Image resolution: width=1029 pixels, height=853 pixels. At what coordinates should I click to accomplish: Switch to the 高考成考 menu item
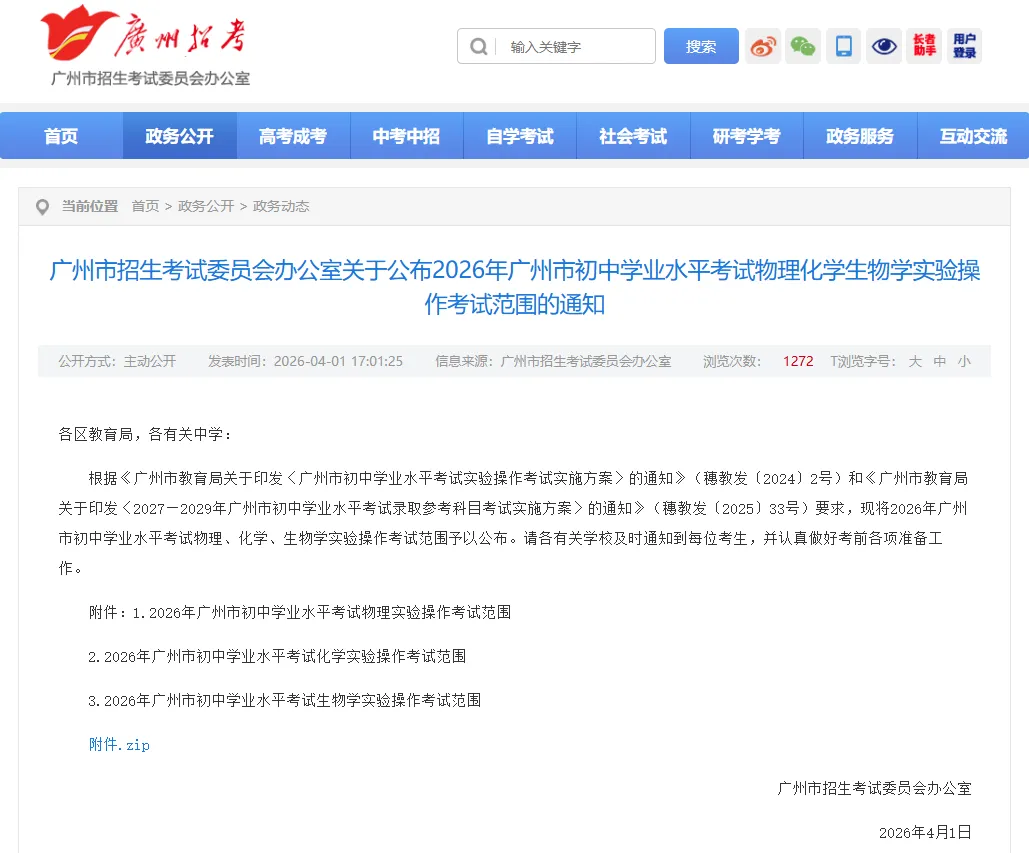click(x=293, y=135)
